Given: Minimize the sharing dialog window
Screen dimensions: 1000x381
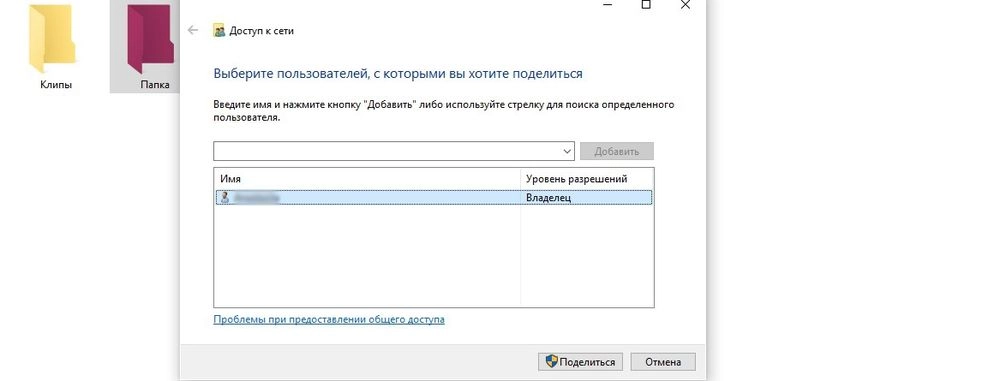Looking at the screenshot, I should pyautogui.click(x=608, y=4).
